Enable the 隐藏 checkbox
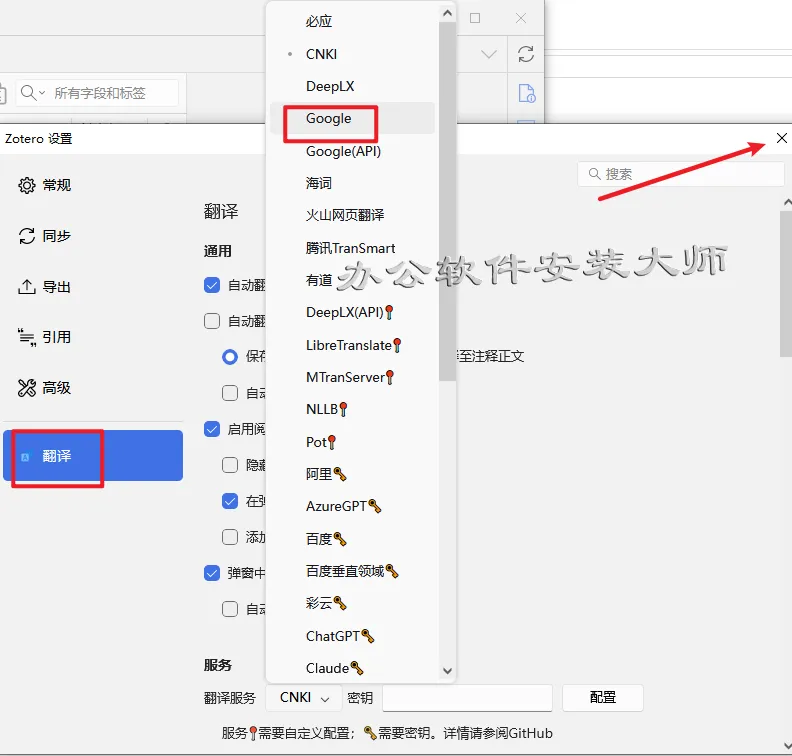Image resolution: width=792 pixels, height=756 pixels. click(230, 465)
